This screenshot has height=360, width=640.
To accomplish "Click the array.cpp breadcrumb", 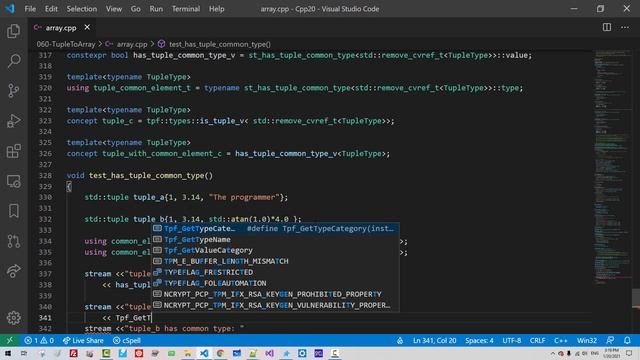I will 132,44.
